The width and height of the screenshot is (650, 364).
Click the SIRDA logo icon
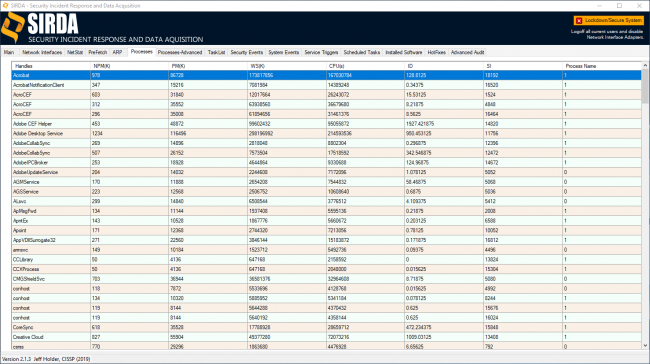[x=13, y=27]
